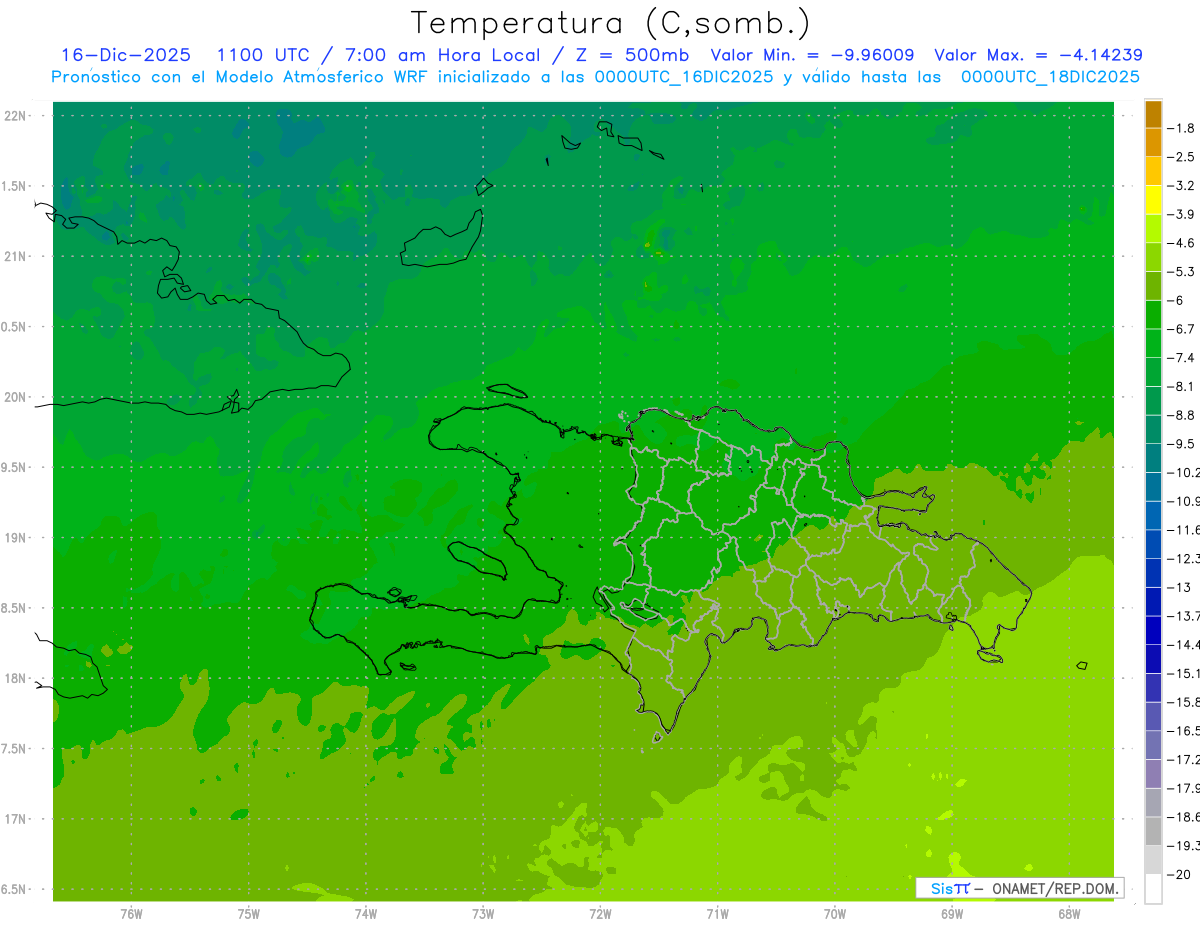Click the '74W' longitude label

366,914
